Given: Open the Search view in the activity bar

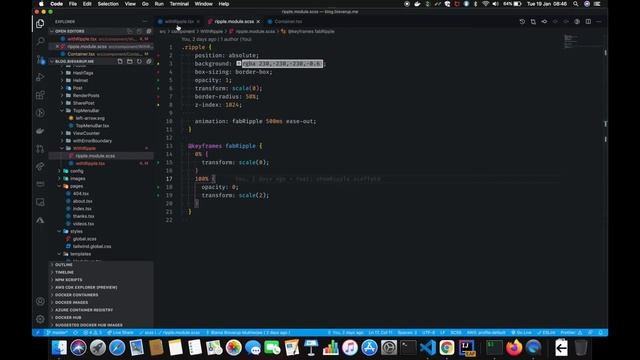Looking at the screenshot, I should pyautogui.click(x=40, y=41).
